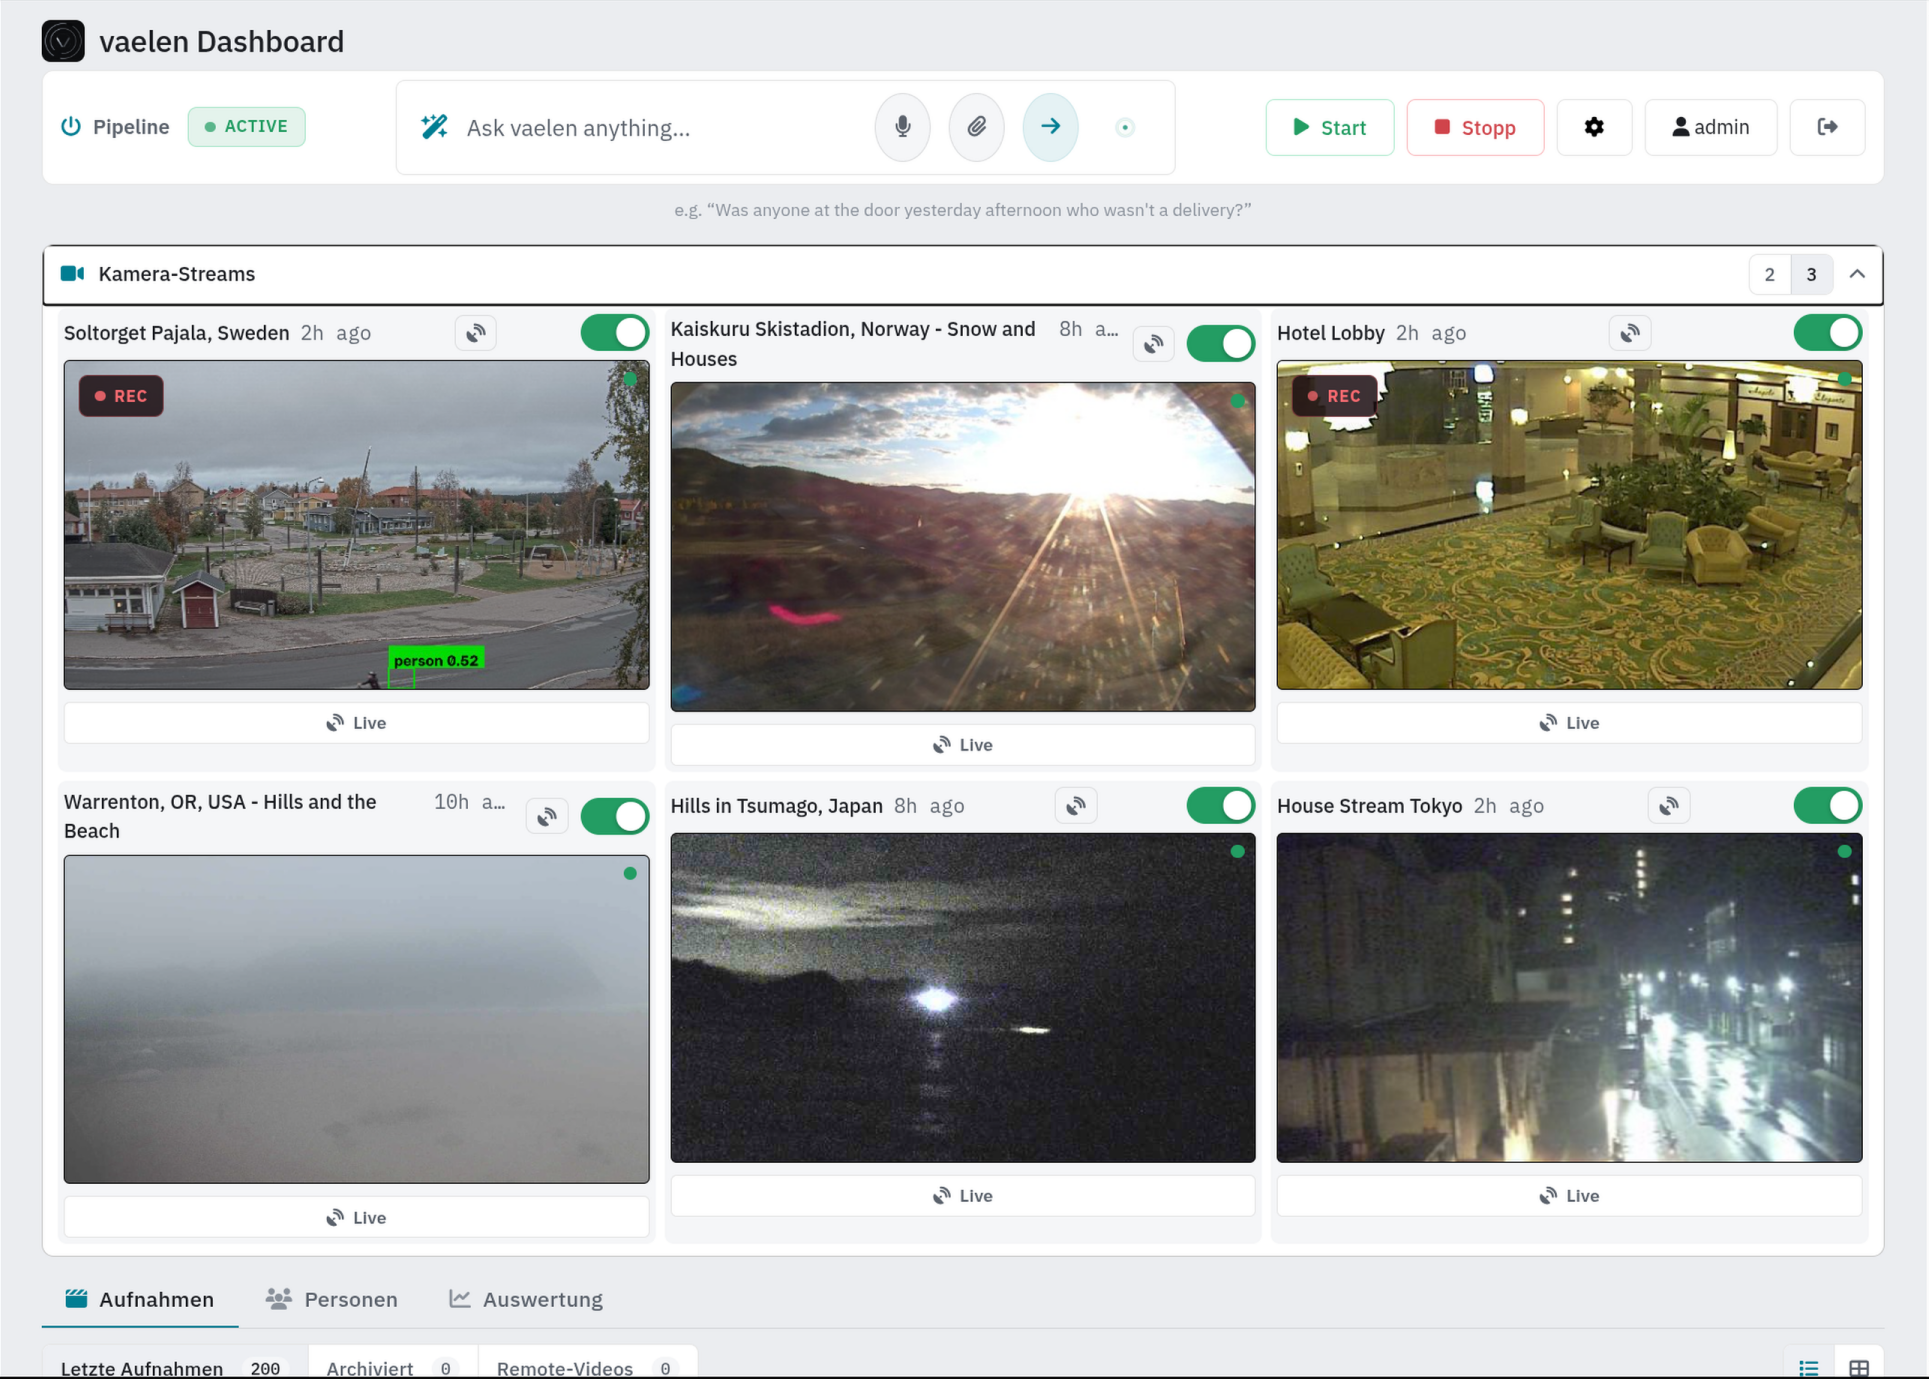Image resolution: width=1929 pixels, height=1379 pixels.
Task: Click the microphone voice input icon
Action: (902, 127)
